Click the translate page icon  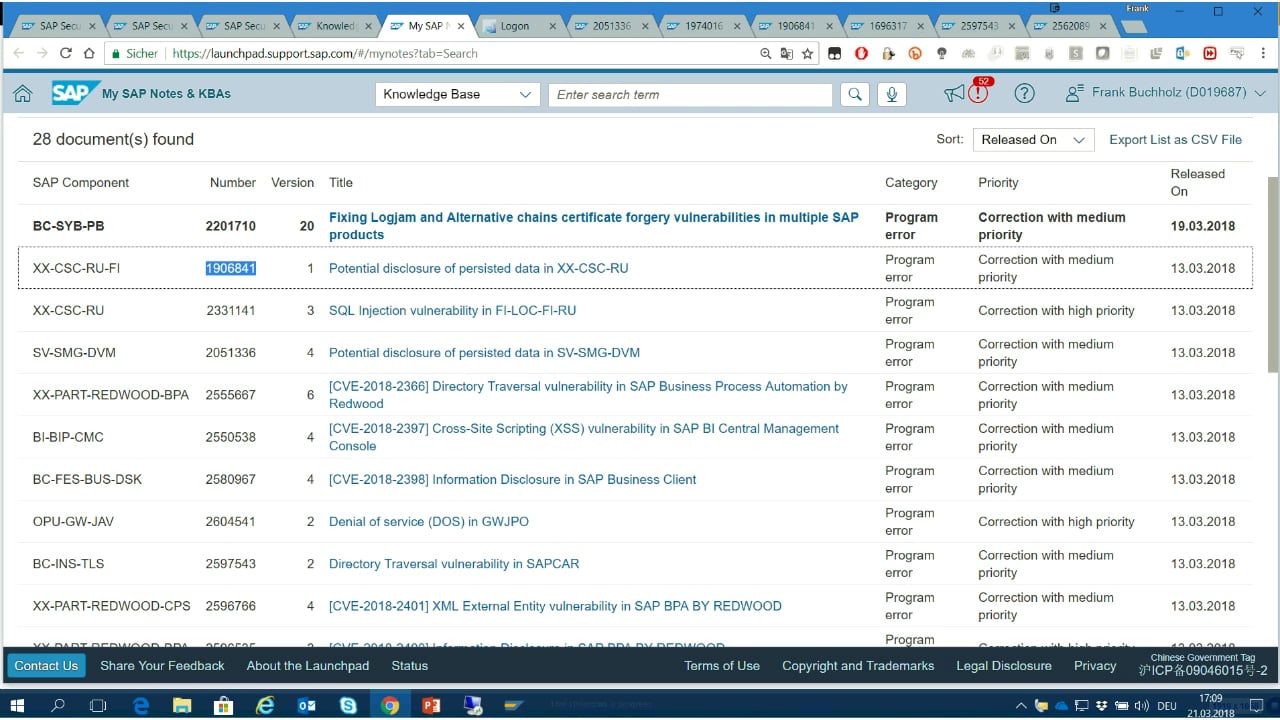pos(787,54)
